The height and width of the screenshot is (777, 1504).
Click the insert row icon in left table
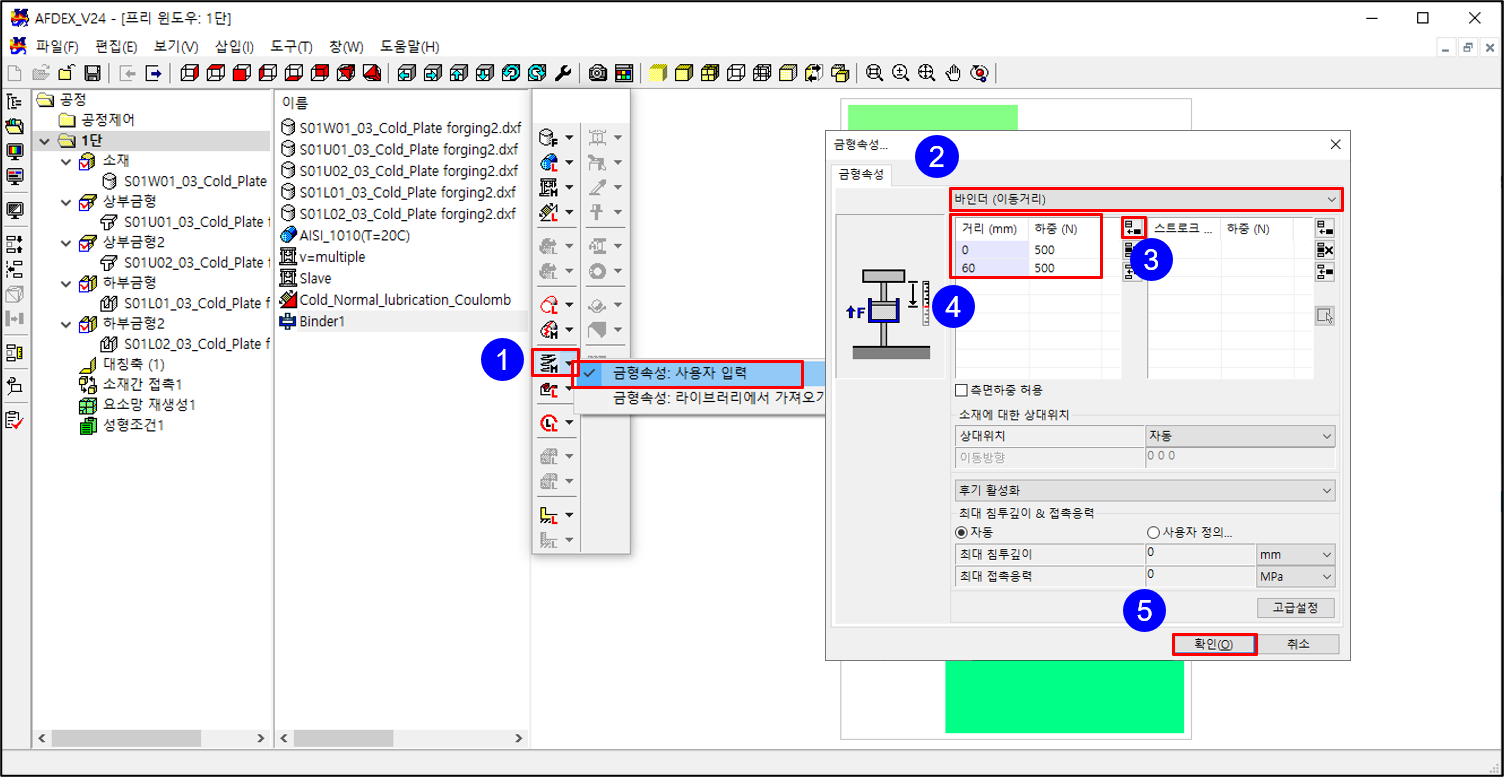pyautogui.click(x=1133, y=227)
